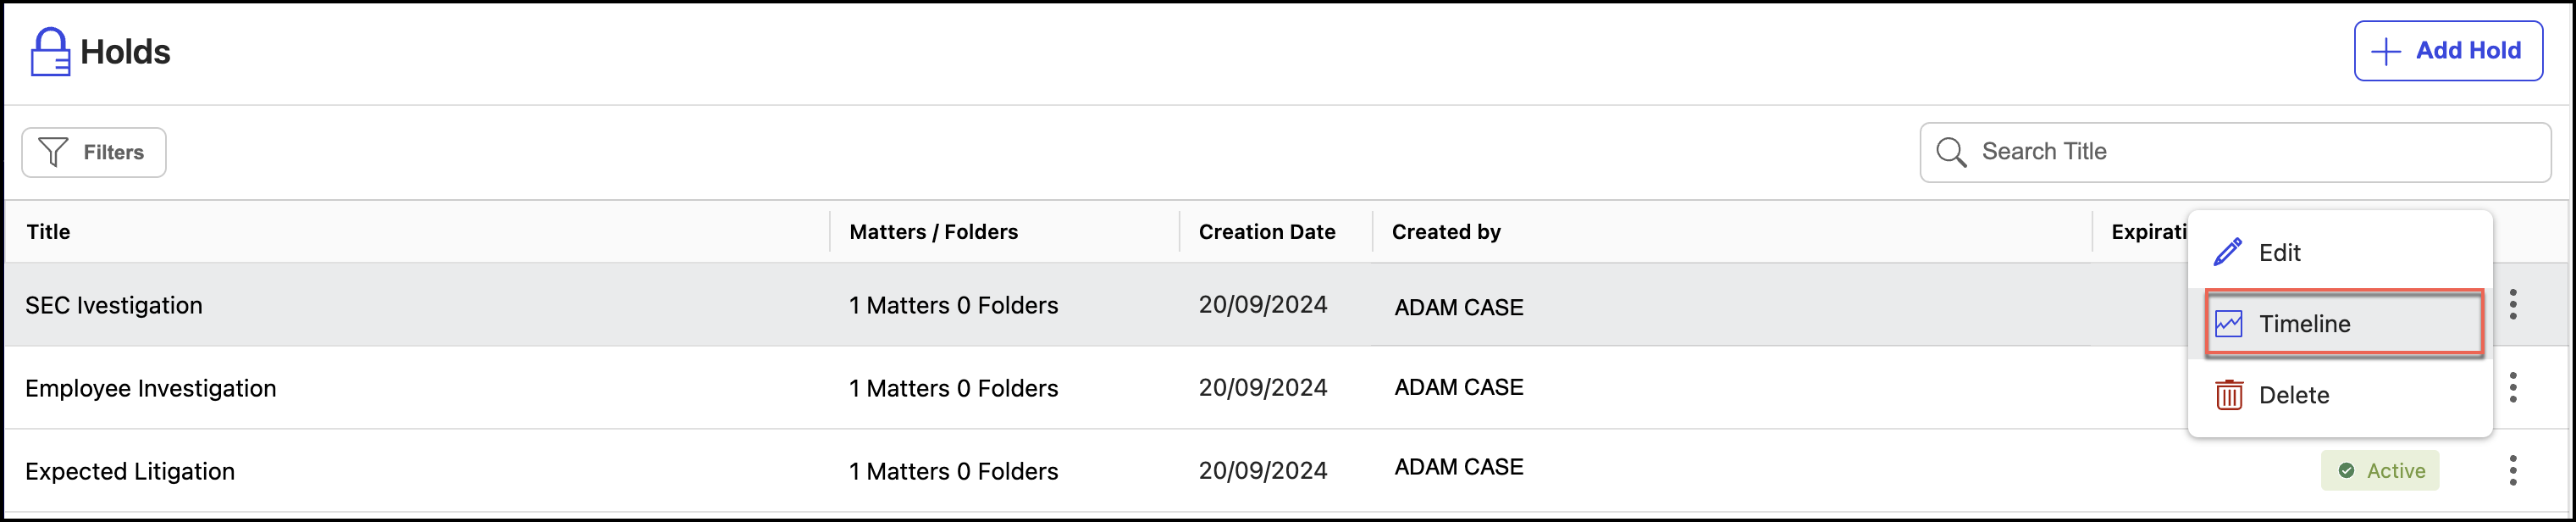Sort by the Title column header
Viewport: 2576px width, 522px height.
(x=48, y=232)
